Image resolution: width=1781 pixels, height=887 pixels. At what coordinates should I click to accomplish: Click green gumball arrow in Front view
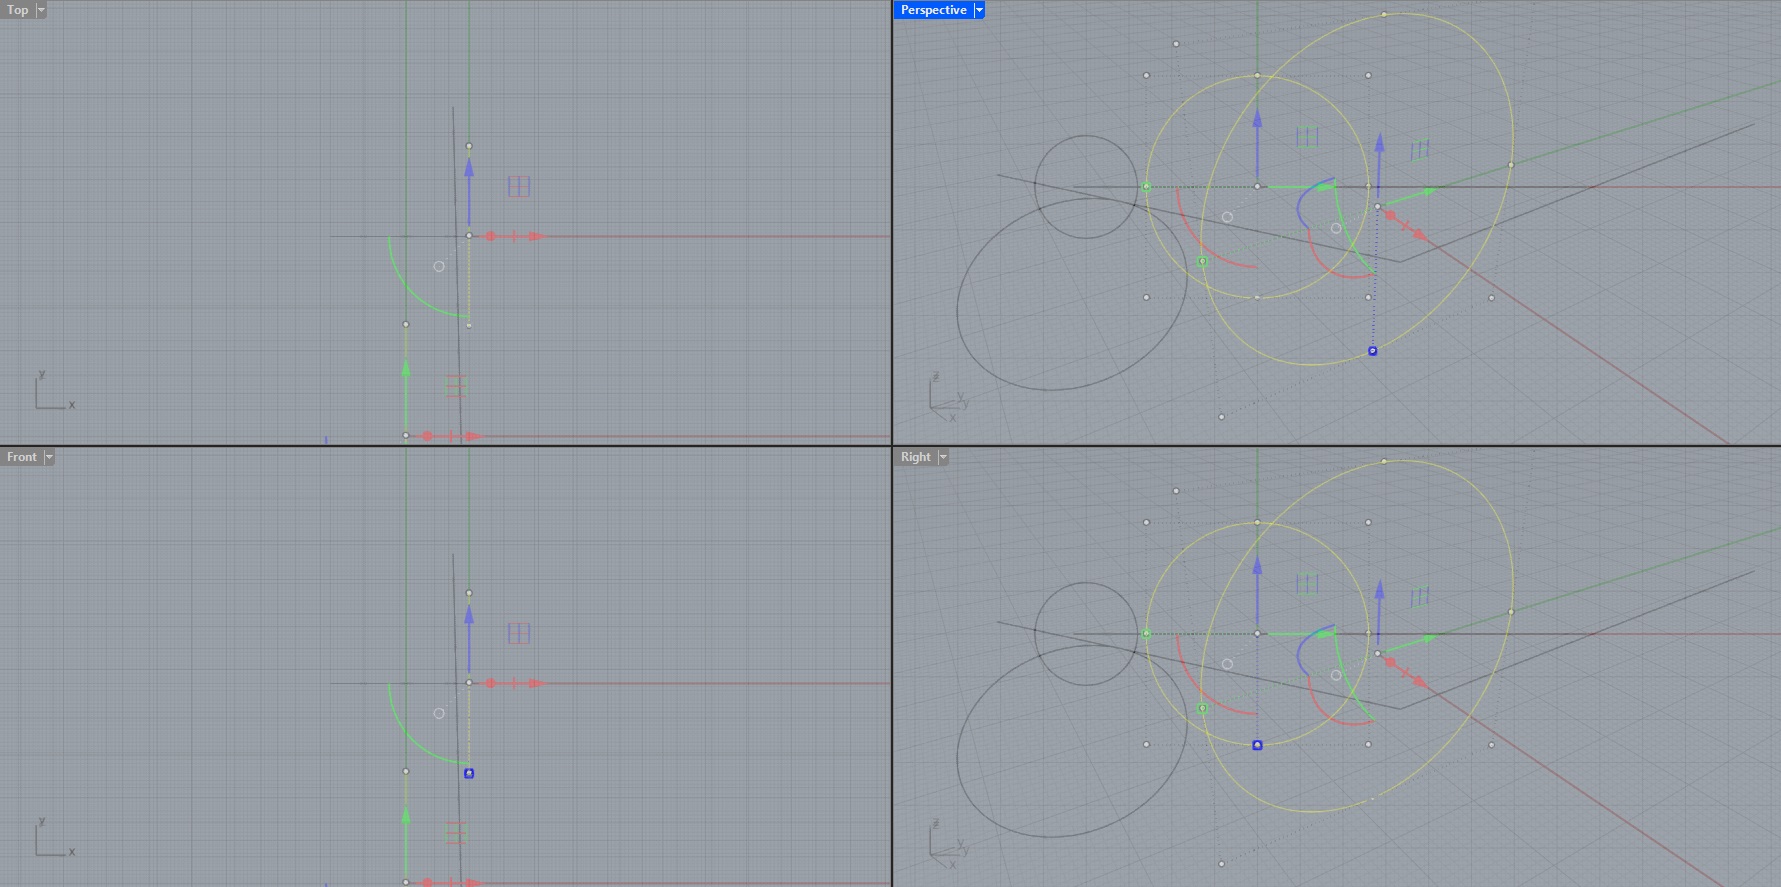406,816
